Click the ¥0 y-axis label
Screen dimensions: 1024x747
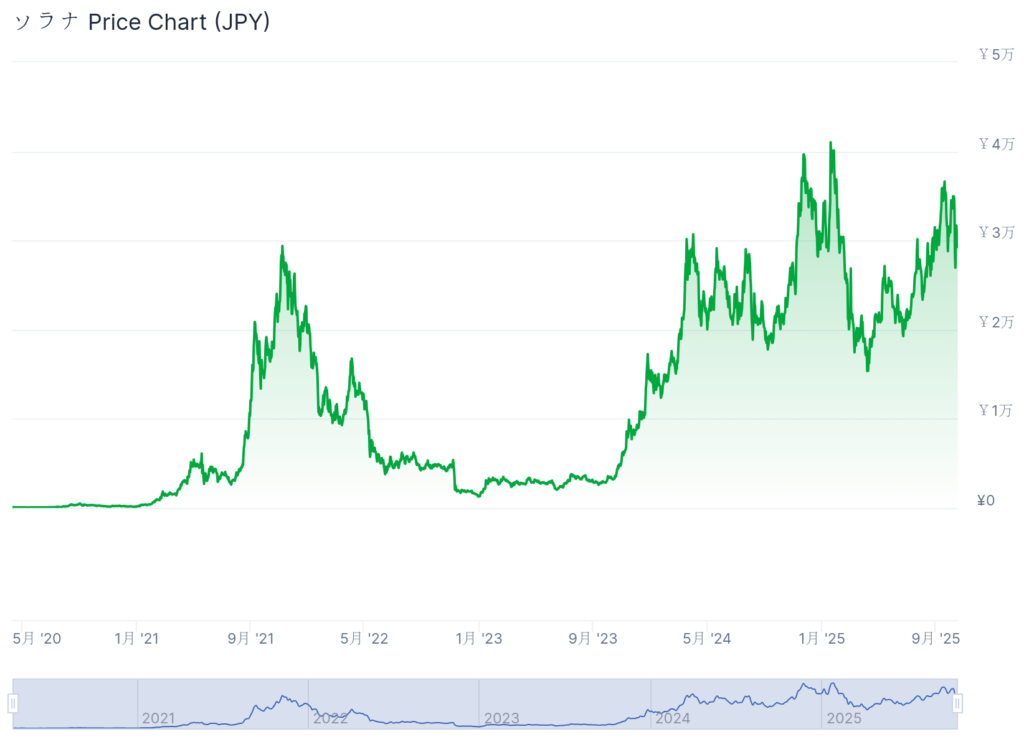[x=986, y=500]
